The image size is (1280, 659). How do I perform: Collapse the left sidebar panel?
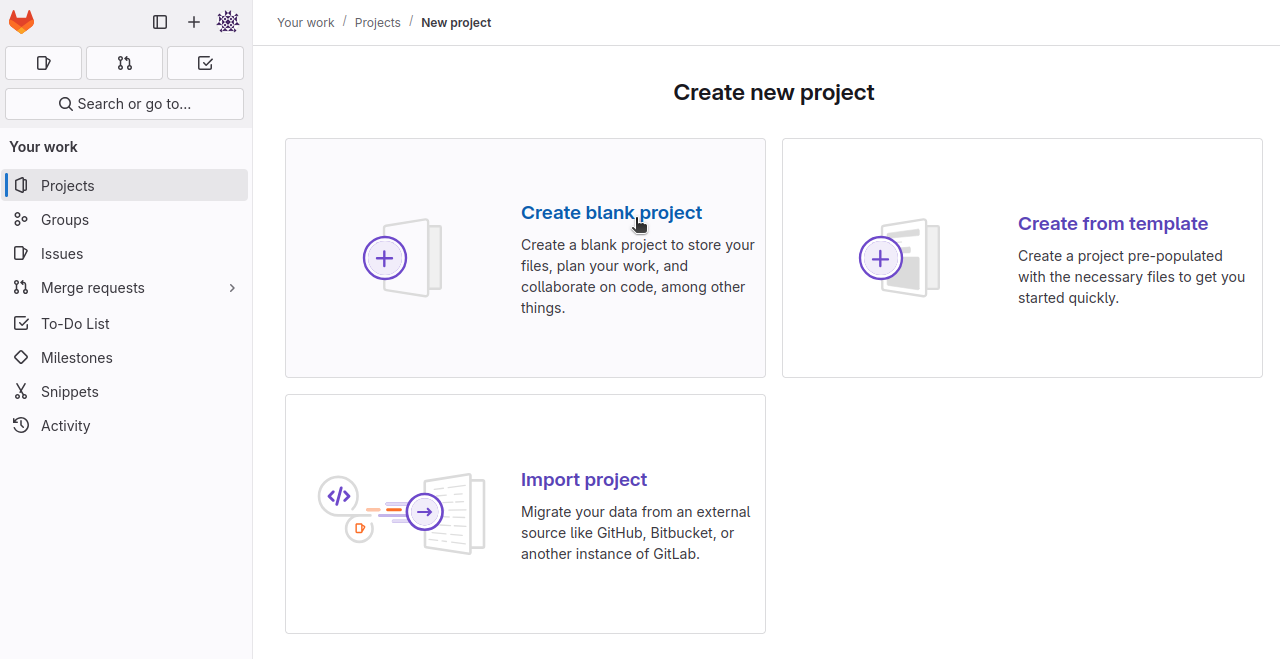[160, 22]
